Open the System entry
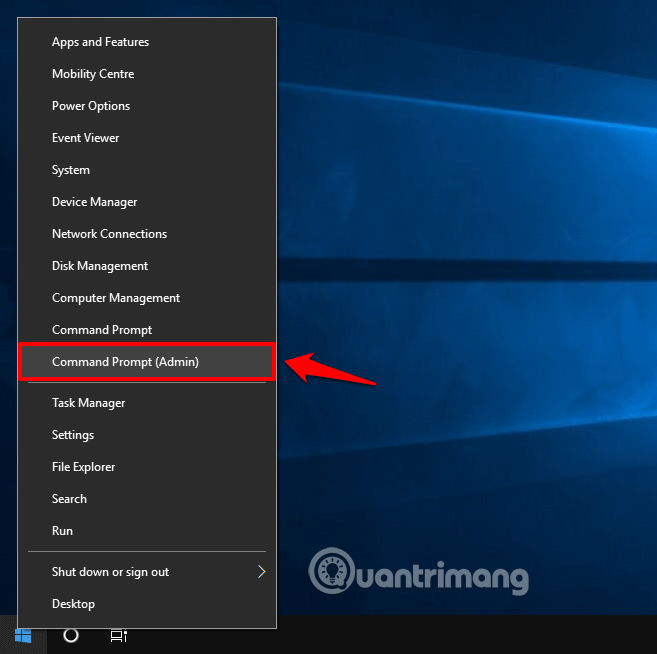 pyautogui.click(x=147, y=170)
